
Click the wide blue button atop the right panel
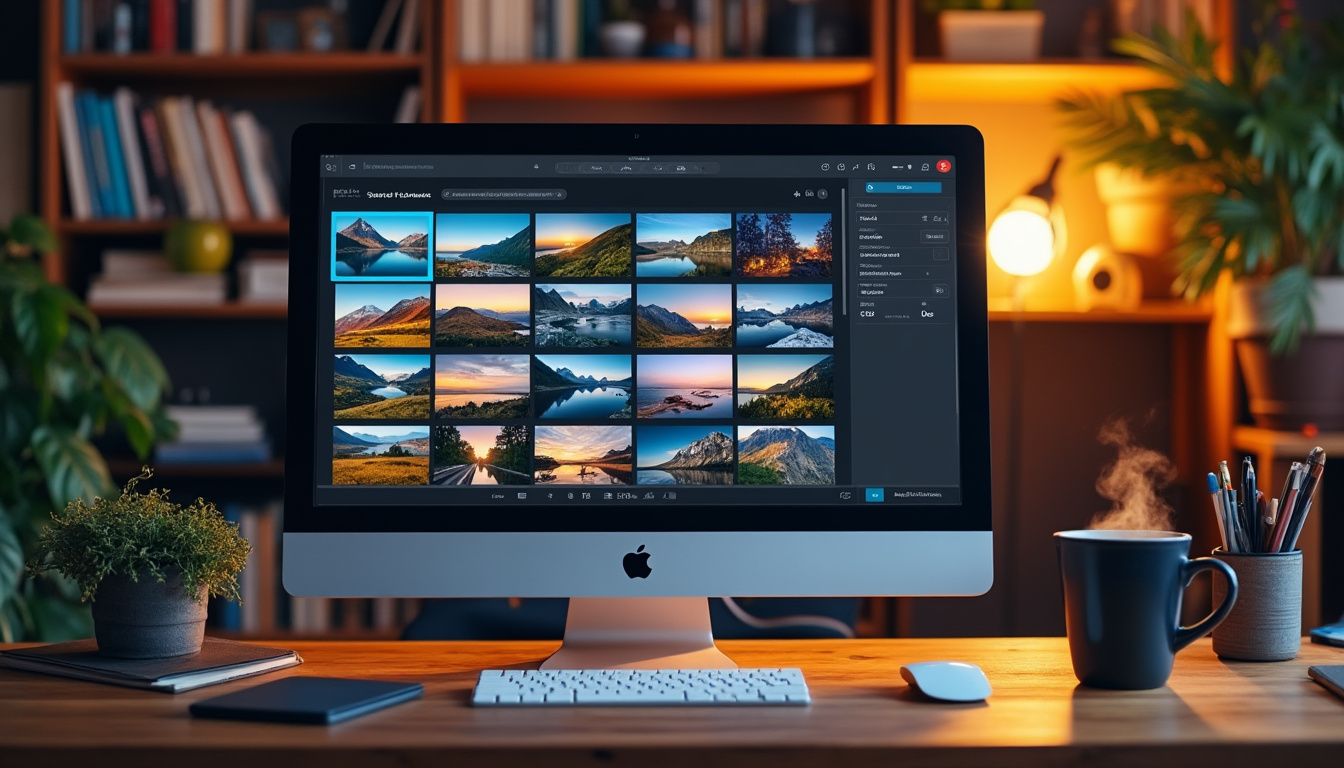903,187
